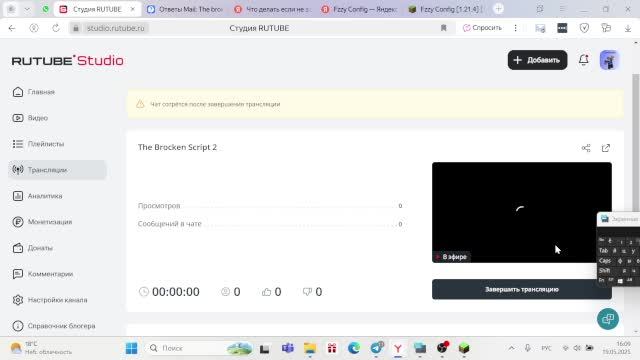Switch to Fzzy Config [1.21.4] tab
The height and width of the screenshot is (360, 640).
(446, 9)
